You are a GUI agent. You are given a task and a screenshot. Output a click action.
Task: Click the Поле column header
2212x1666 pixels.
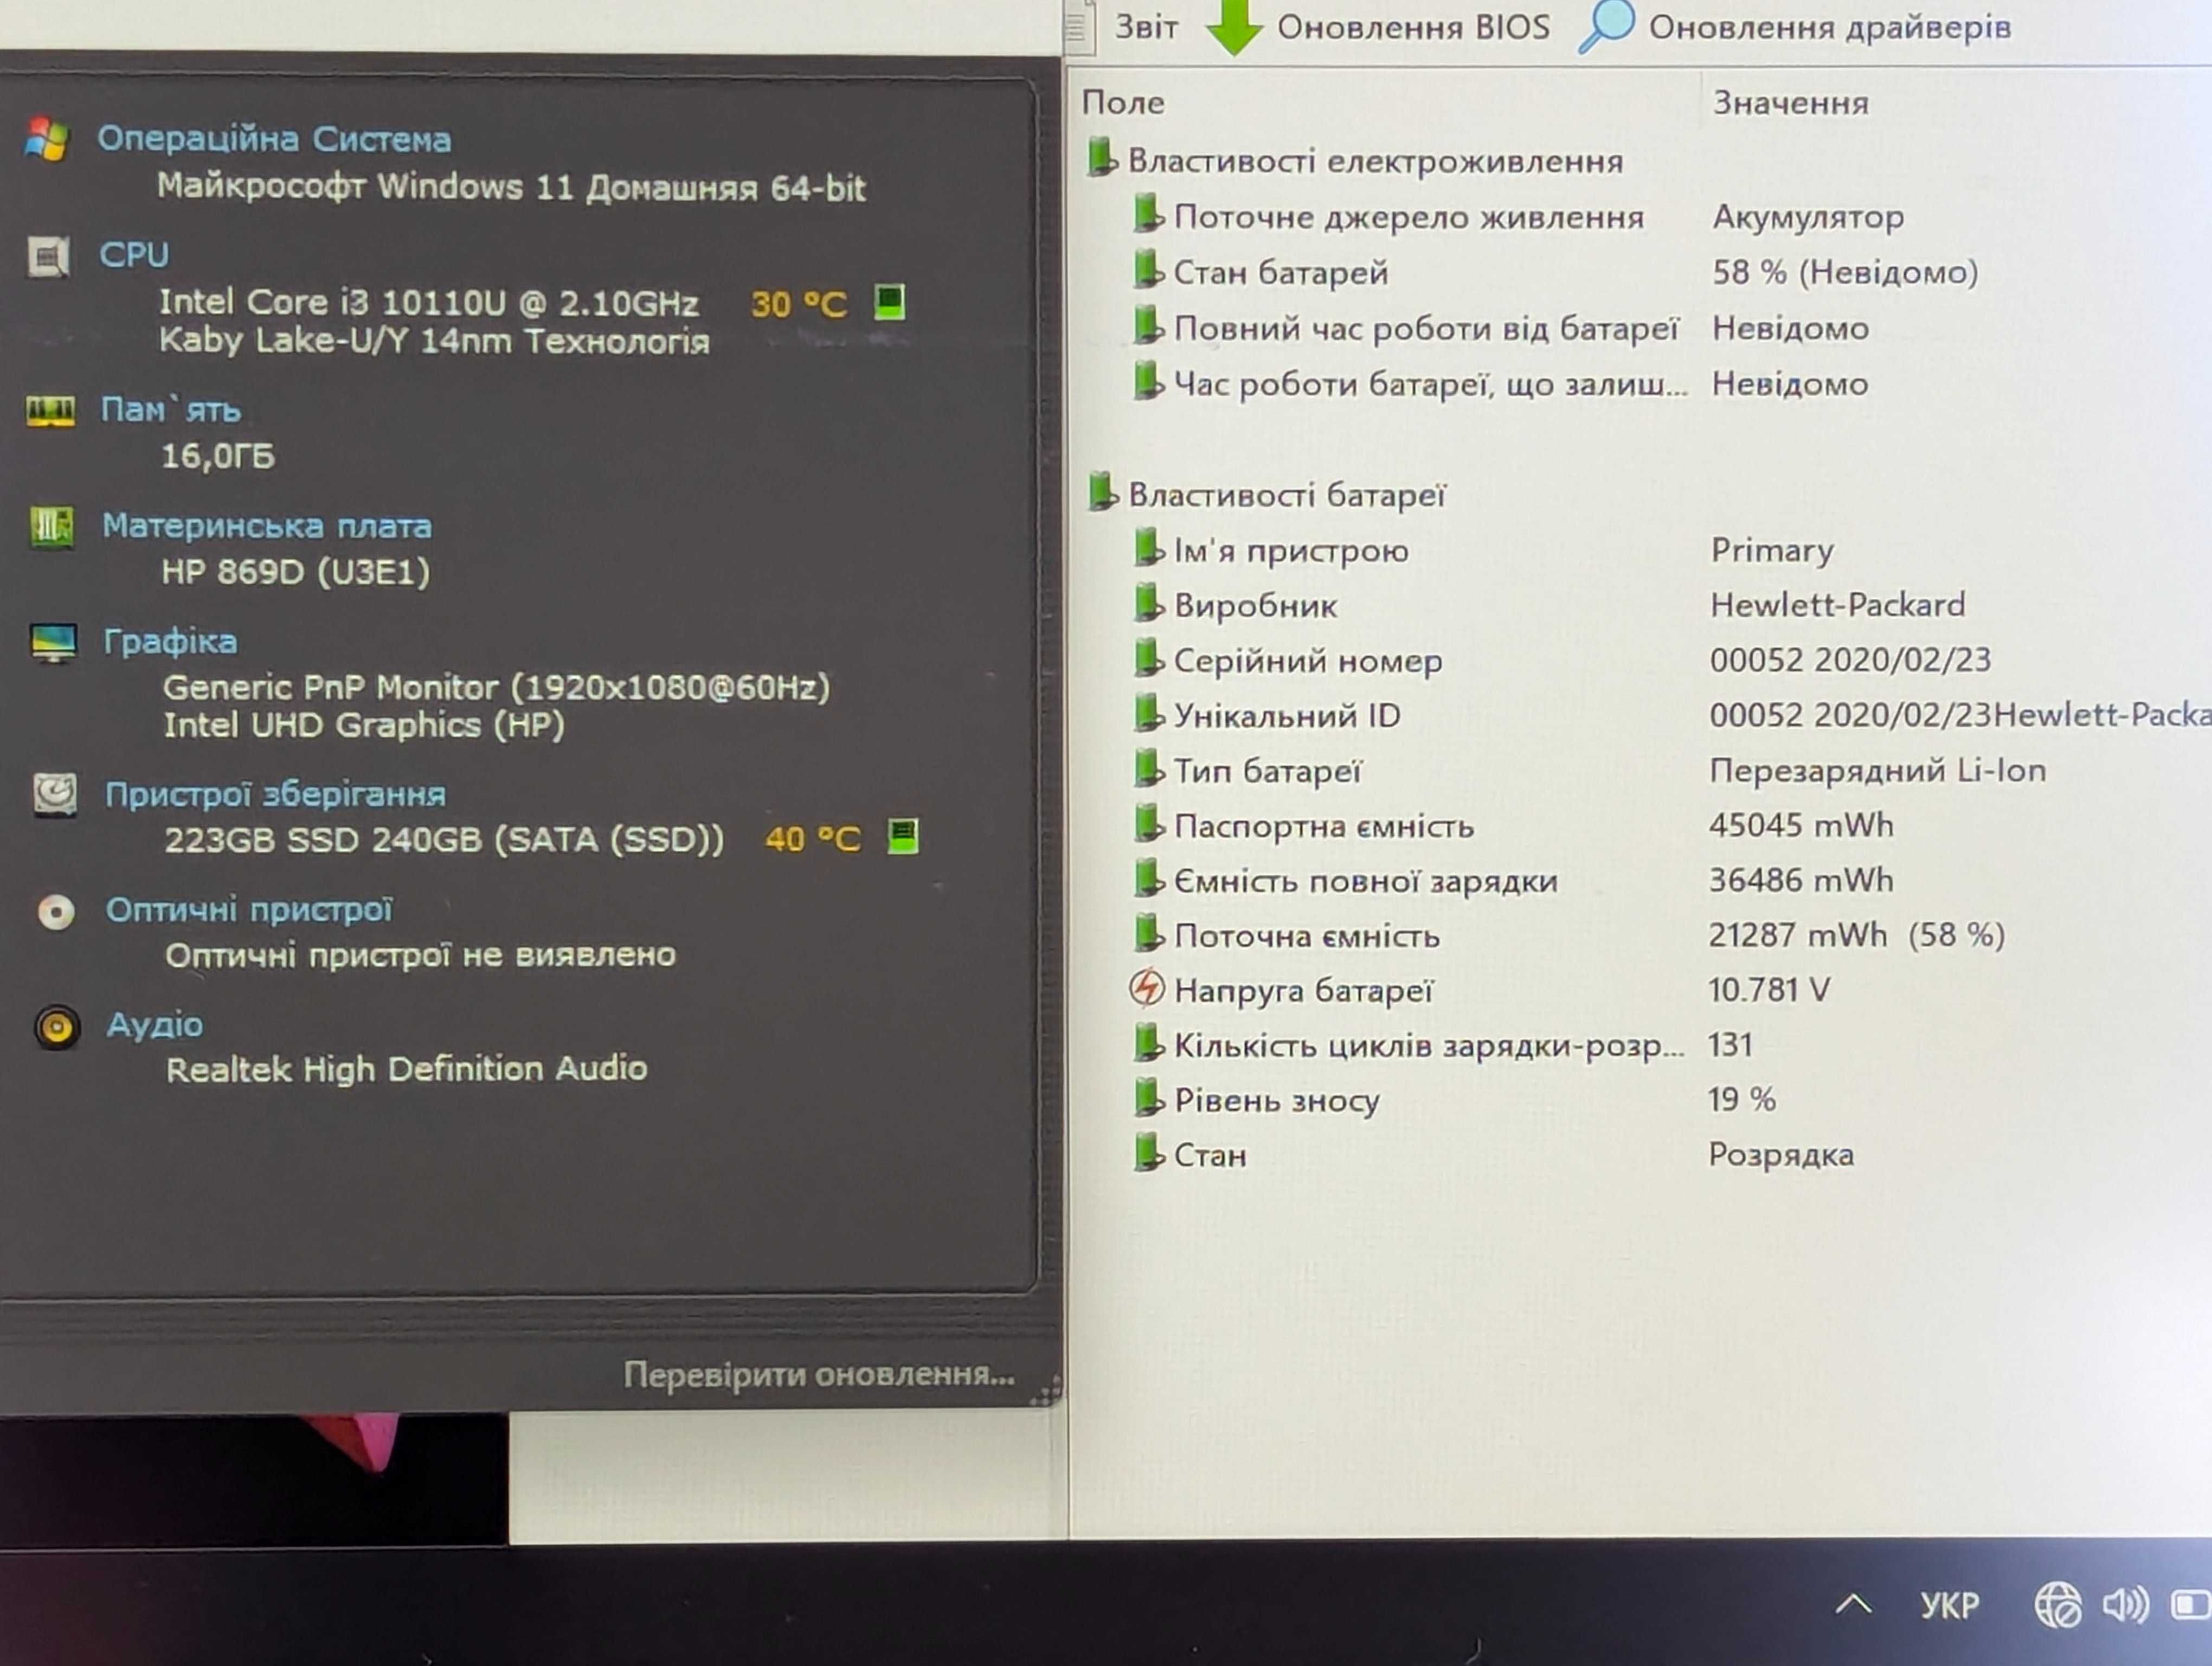point(1123,102)
